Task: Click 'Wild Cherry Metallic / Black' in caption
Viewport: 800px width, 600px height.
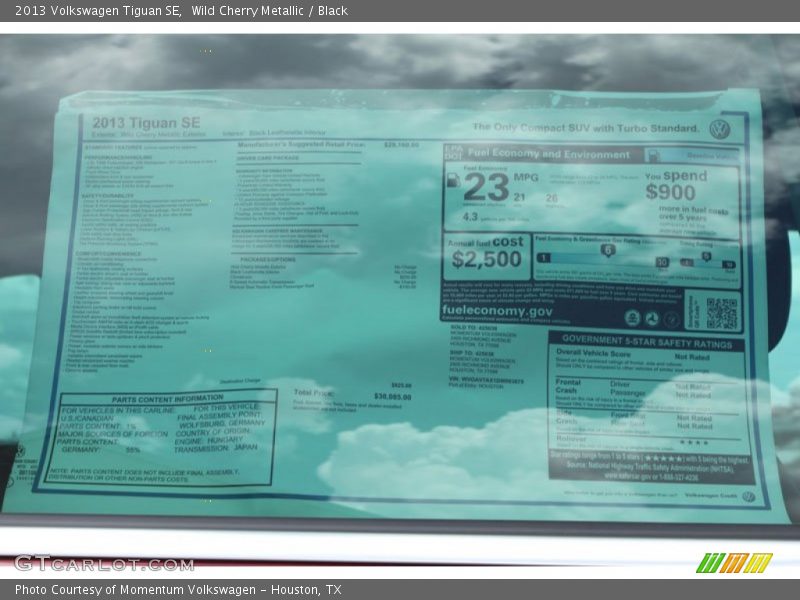Action: coord(269,11)
